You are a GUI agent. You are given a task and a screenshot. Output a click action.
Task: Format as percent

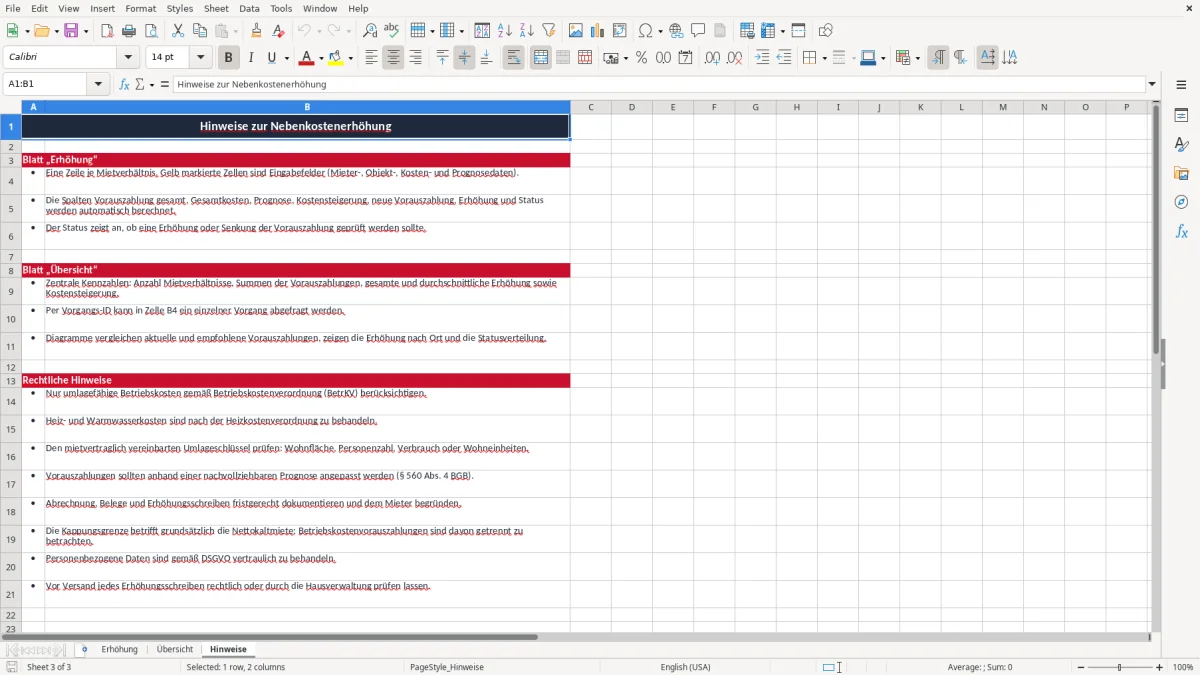pyautogui.click(x=641, y=58)
